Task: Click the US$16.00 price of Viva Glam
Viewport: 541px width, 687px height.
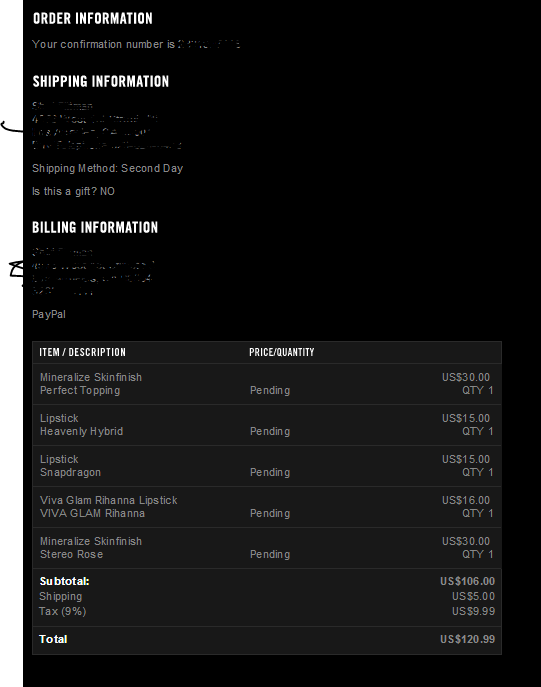Action: [466, 500]
